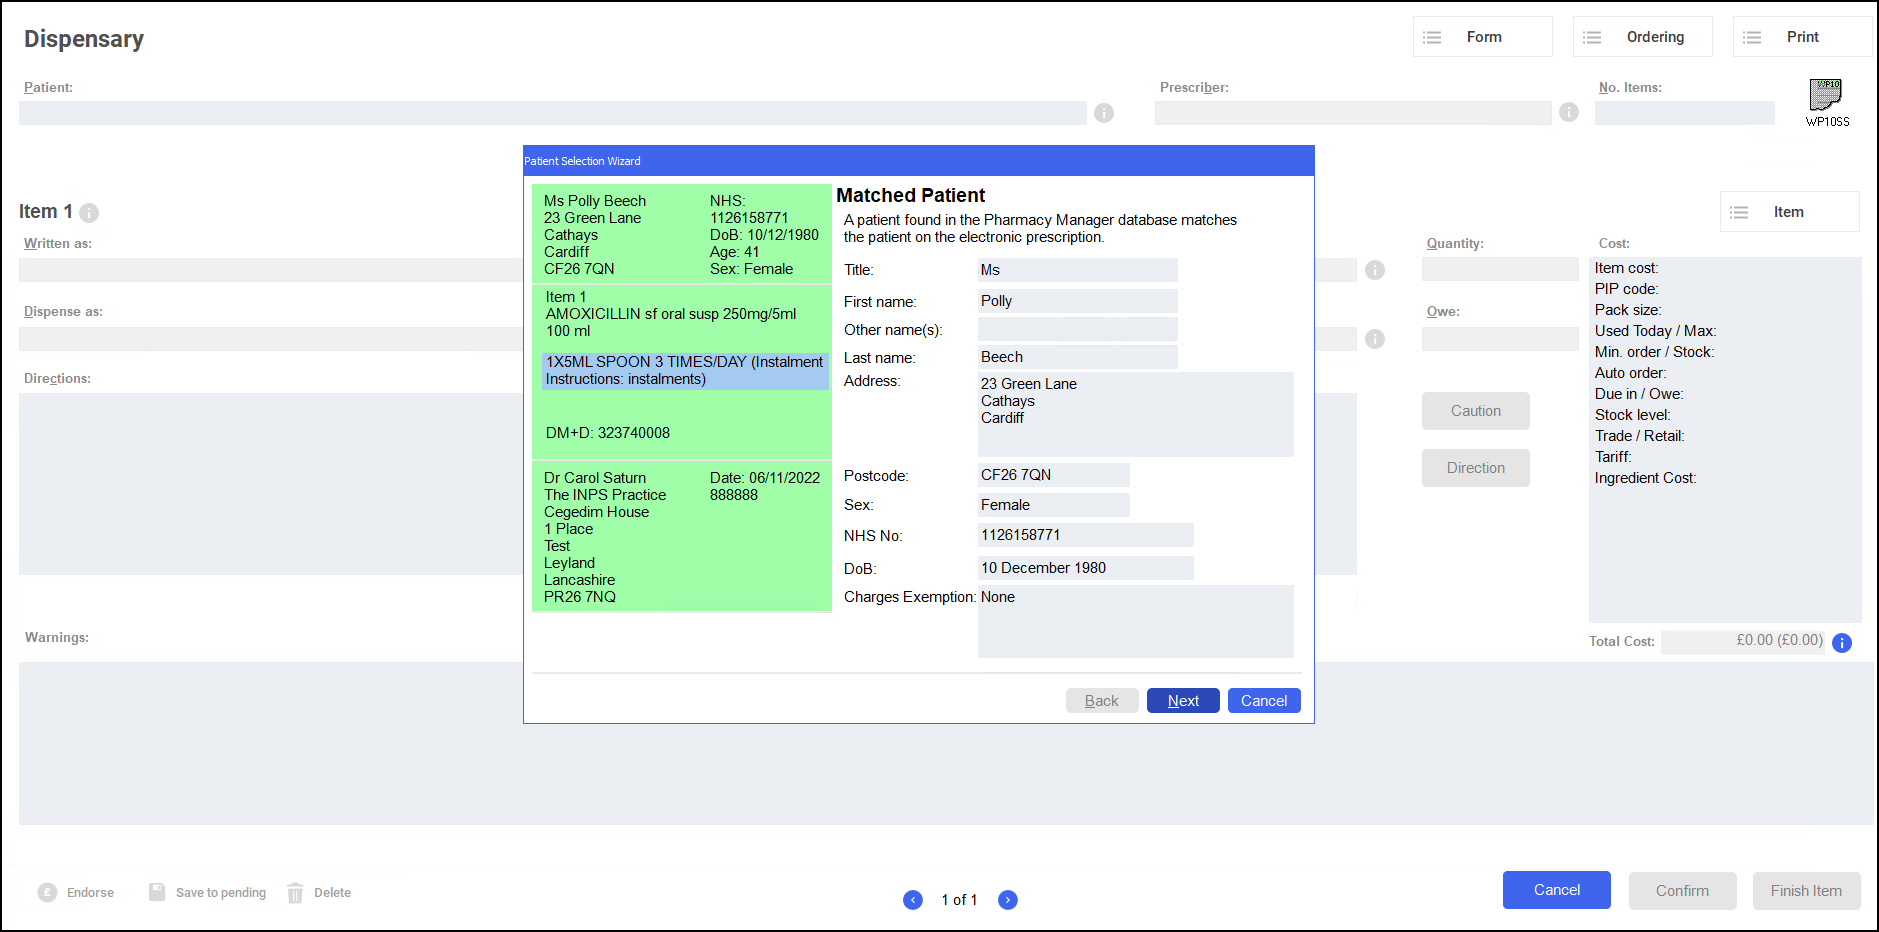Select highlighted dosage instruction 1X5ML SPOON

click(x=685, y=371)
